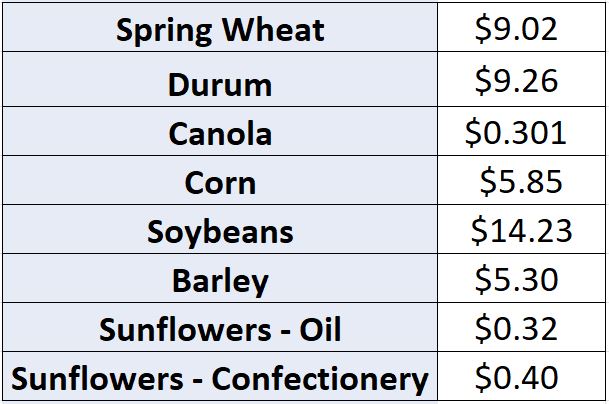Click the word Confectionery in last row
The height and width of the screenshot is (404, 609).
(320, 379)
